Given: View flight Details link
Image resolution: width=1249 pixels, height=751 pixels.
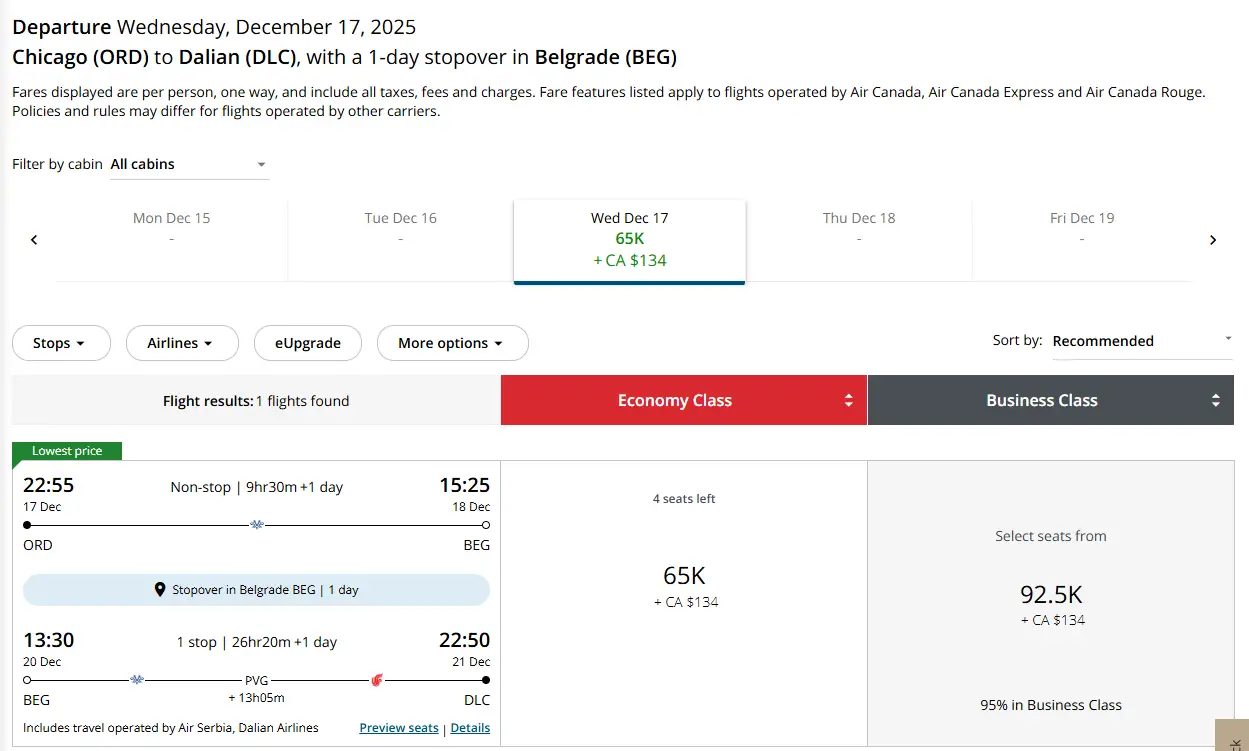Looking at the screenshot, I should (x=470, y=728).
